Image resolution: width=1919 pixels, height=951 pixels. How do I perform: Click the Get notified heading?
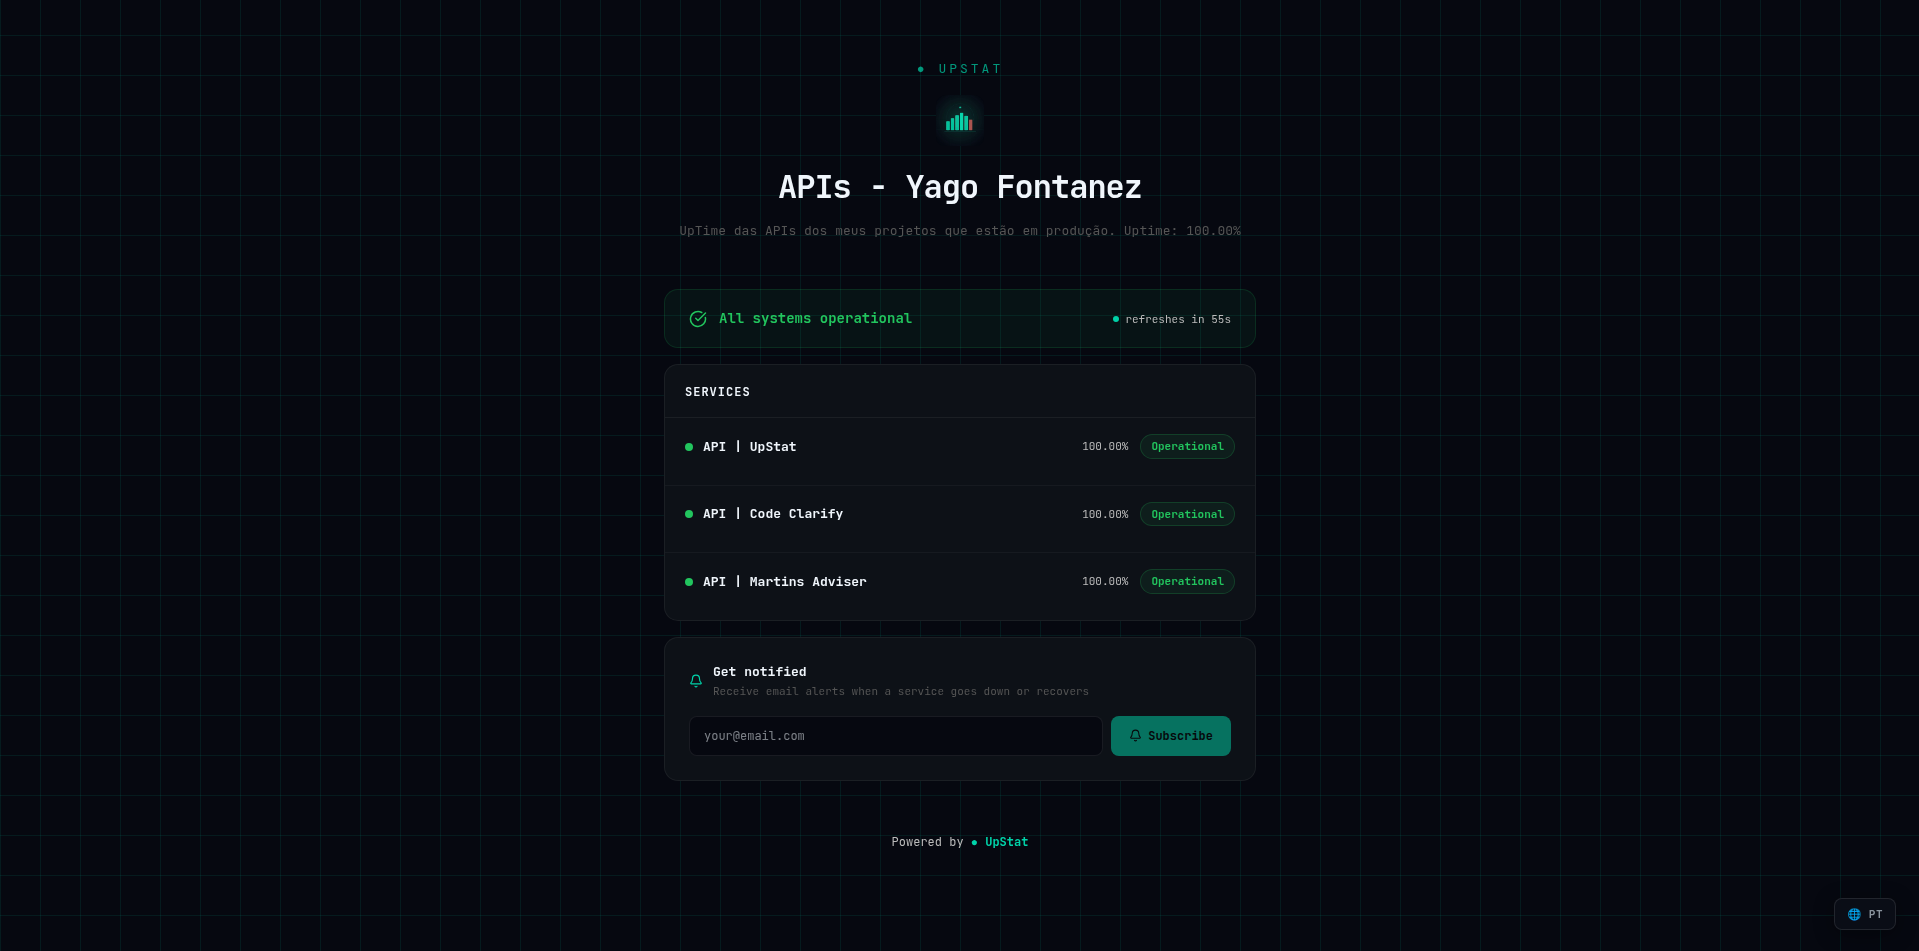759,672
